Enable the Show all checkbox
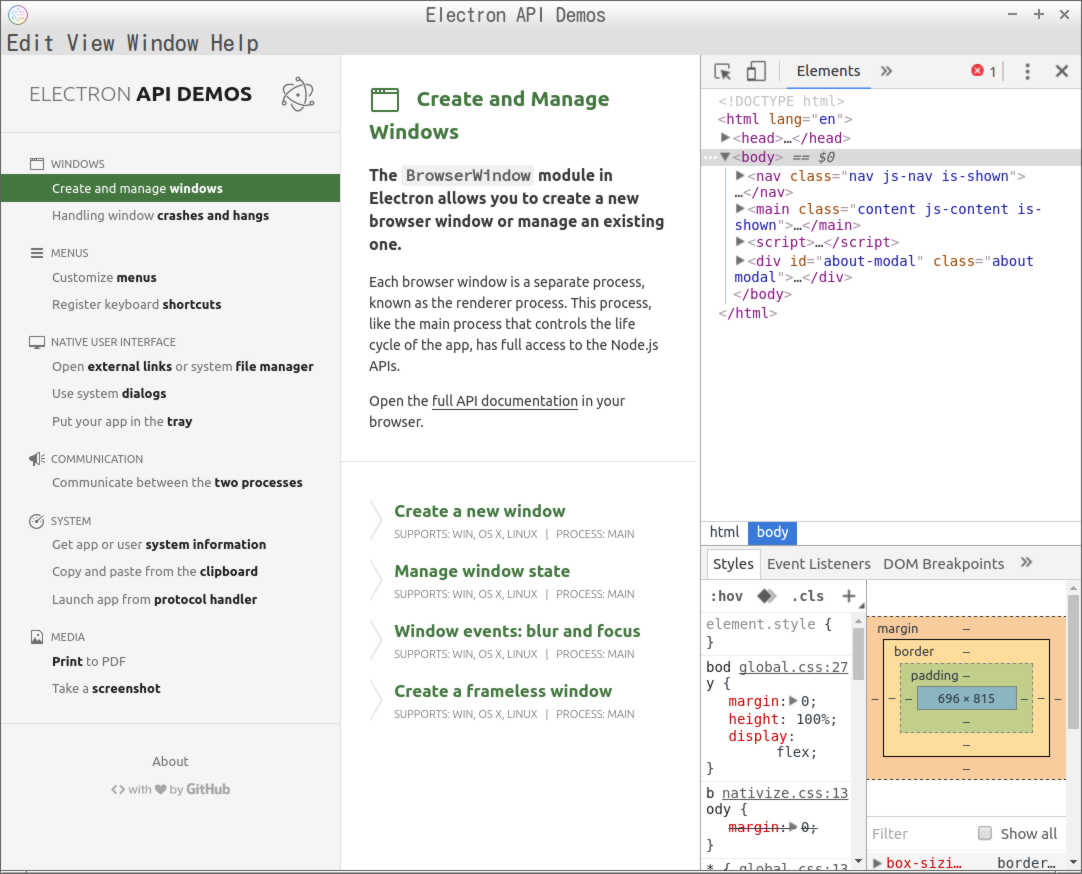Image resolution: width=1082 pixels, height=874 pixels. (985, 833)
